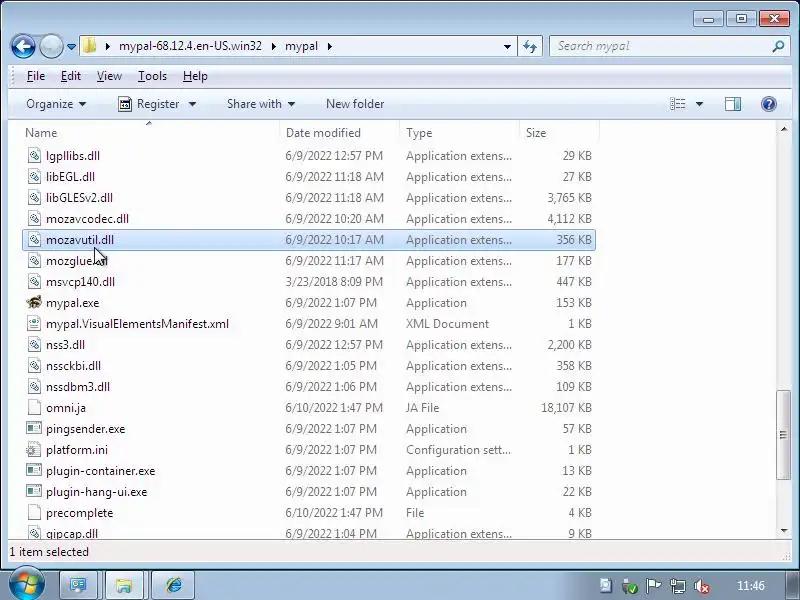
Task: Expand arrow after mypal-68.12.4.en-US.win32 breadcrumb
Action: coord(274,46)
